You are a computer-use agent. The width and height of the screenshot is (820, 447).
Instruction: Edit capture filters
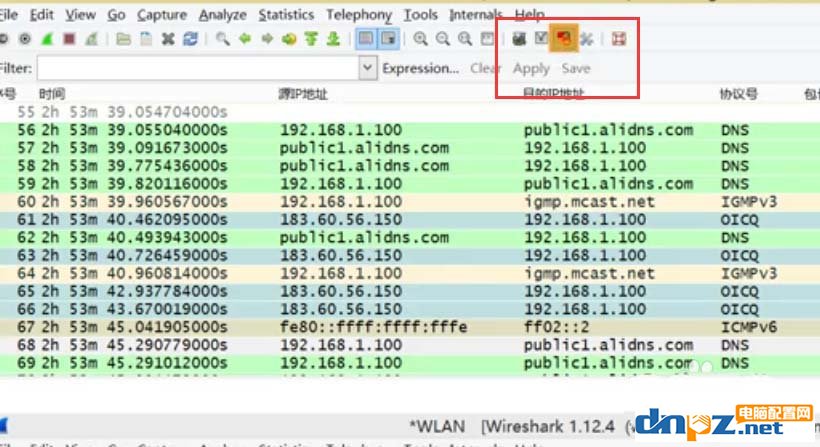(x=519, y=39)
